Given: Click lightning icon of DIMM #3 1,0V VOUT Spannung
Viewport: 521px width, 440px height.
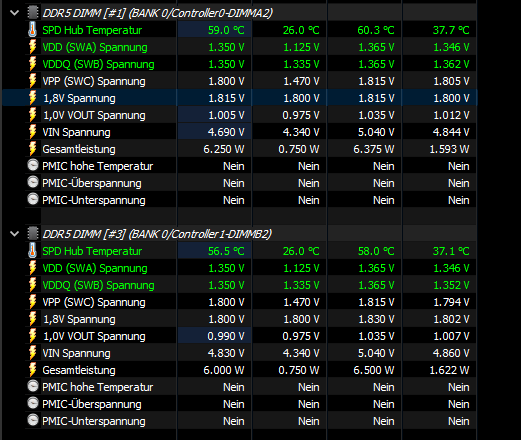Looking at the screenshot, I should tap(33, 336).
